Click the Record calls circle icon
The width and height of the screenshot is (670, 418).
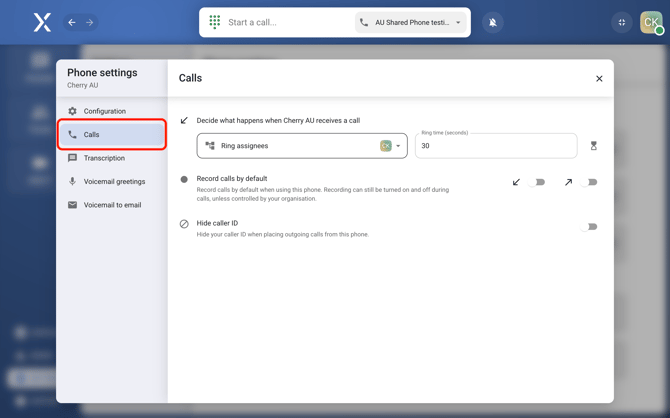point(184,180)
